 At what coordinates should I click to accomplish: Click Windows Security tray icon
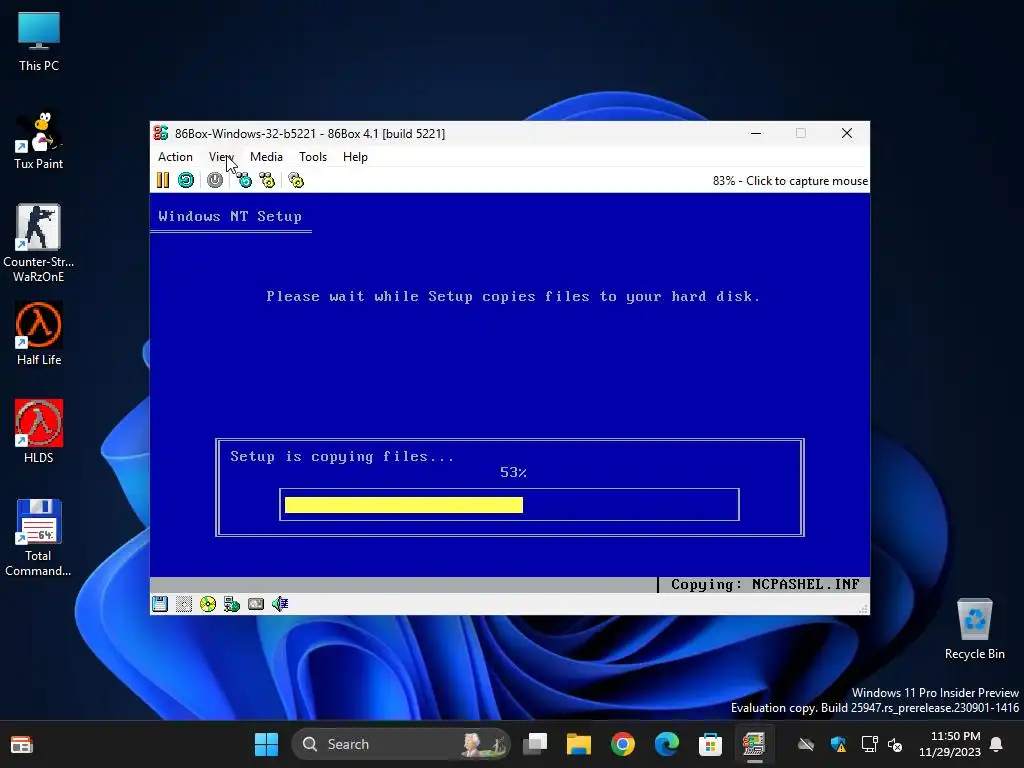coord(839,744)
